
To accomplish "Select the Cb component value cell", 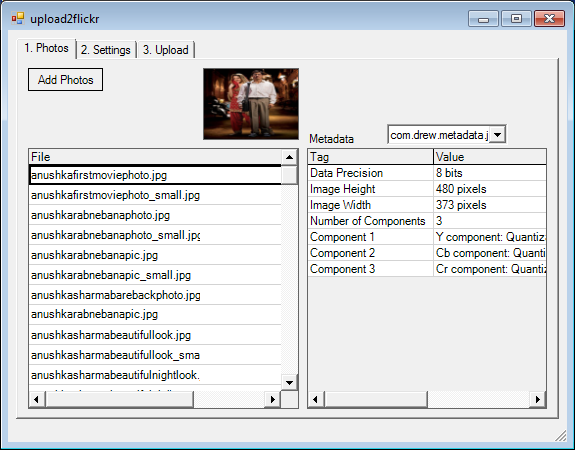I will point(490,253).
